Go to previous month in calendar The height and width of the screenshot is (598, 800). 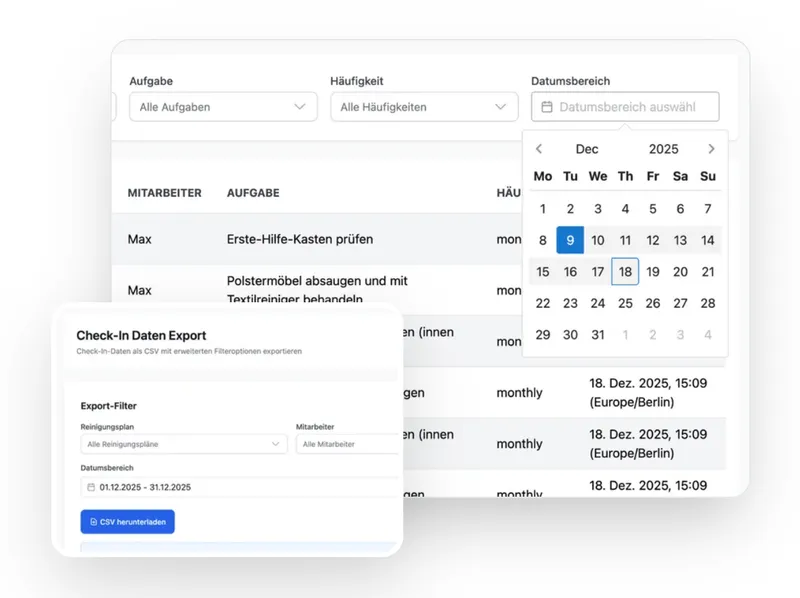pyautogui.click(x=539, y=149)
